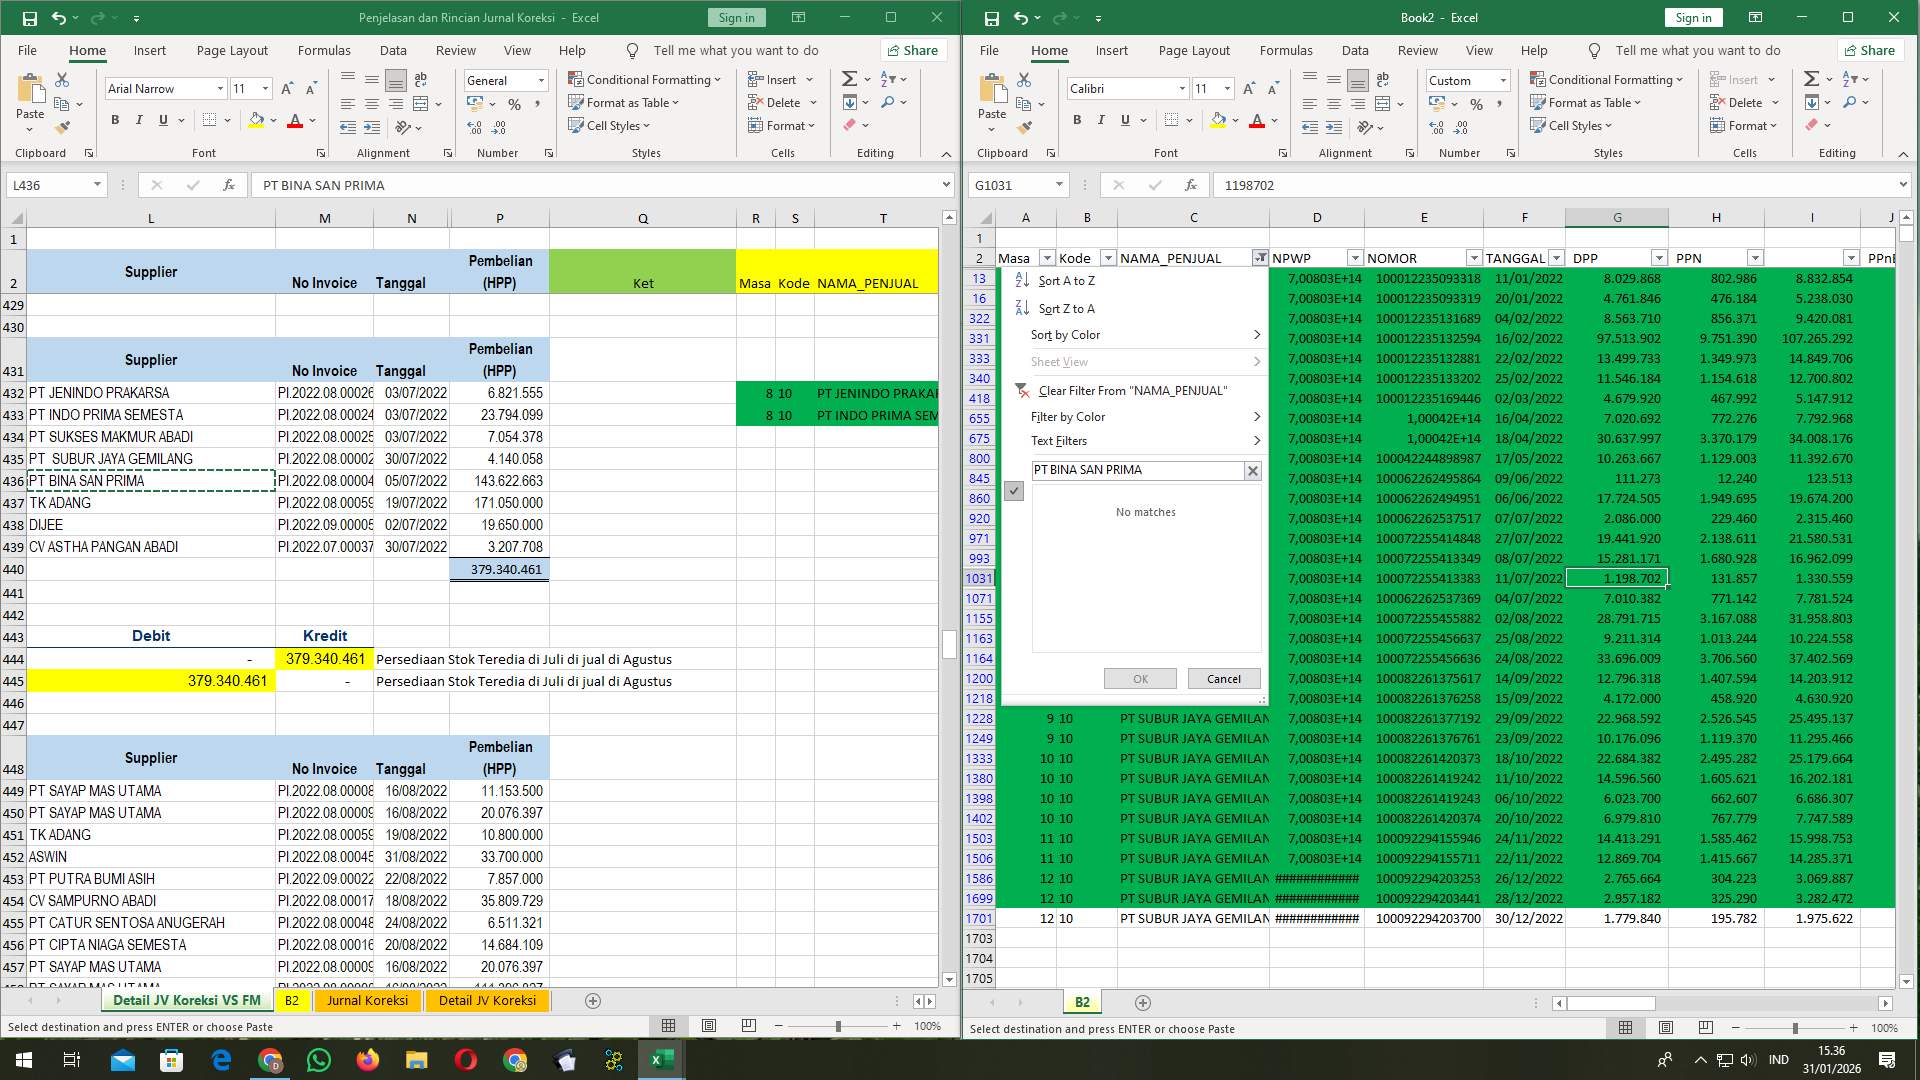The height and width of the screenshot is (1080, 1920).
Task: Toggle underline formatting
Action: [162, 120]
